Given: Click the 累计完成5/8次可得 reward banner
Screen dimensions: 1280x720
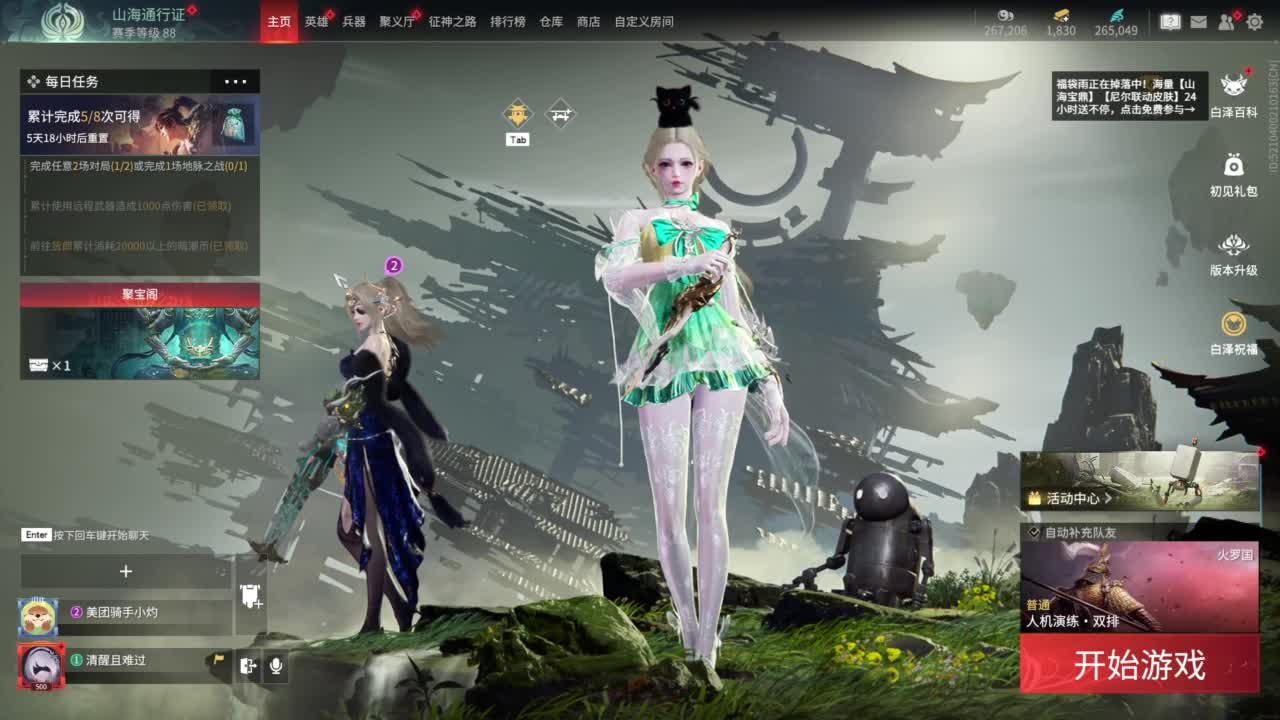Looking at the screenshot, I should [140, 125].
